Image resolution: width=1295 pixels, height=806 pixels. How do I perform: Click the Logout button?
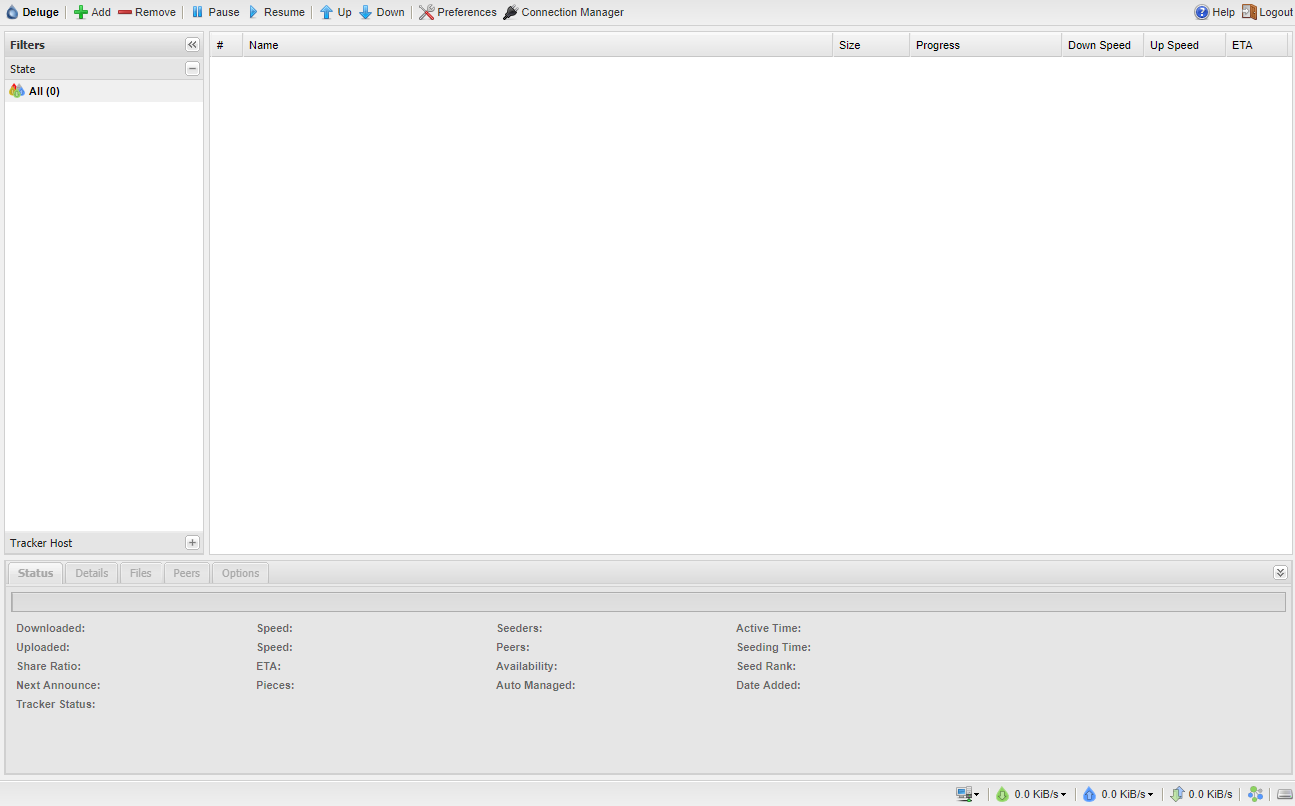1267,12
